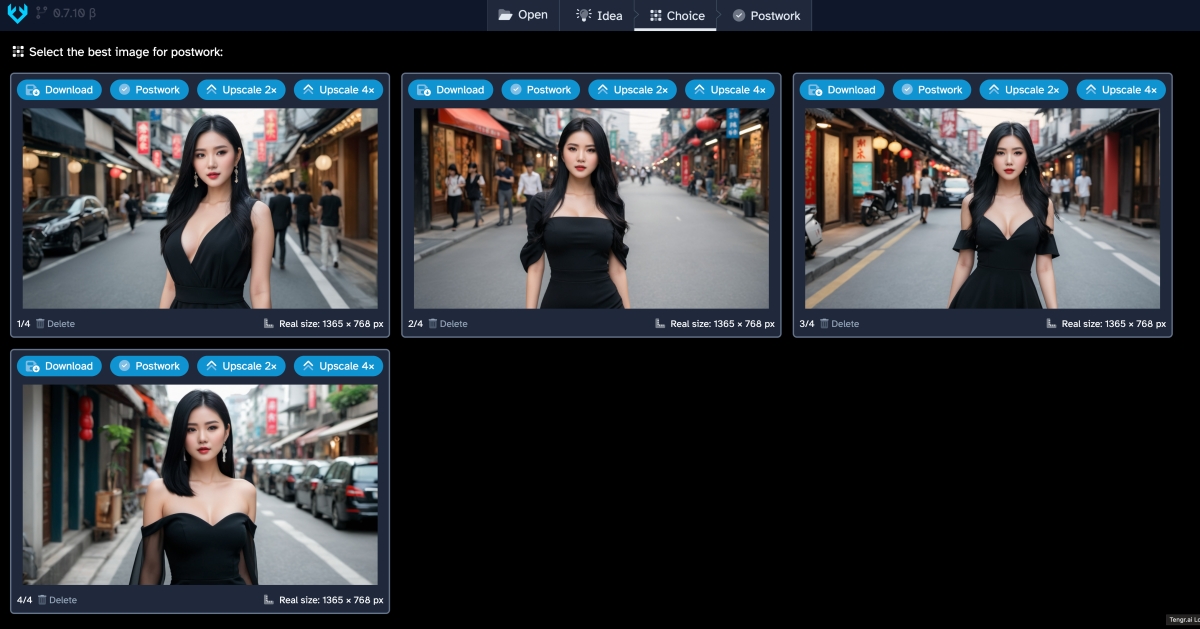Screen dimensions: 1200x629
Task: Delete image 4/4
Action: 57,600
